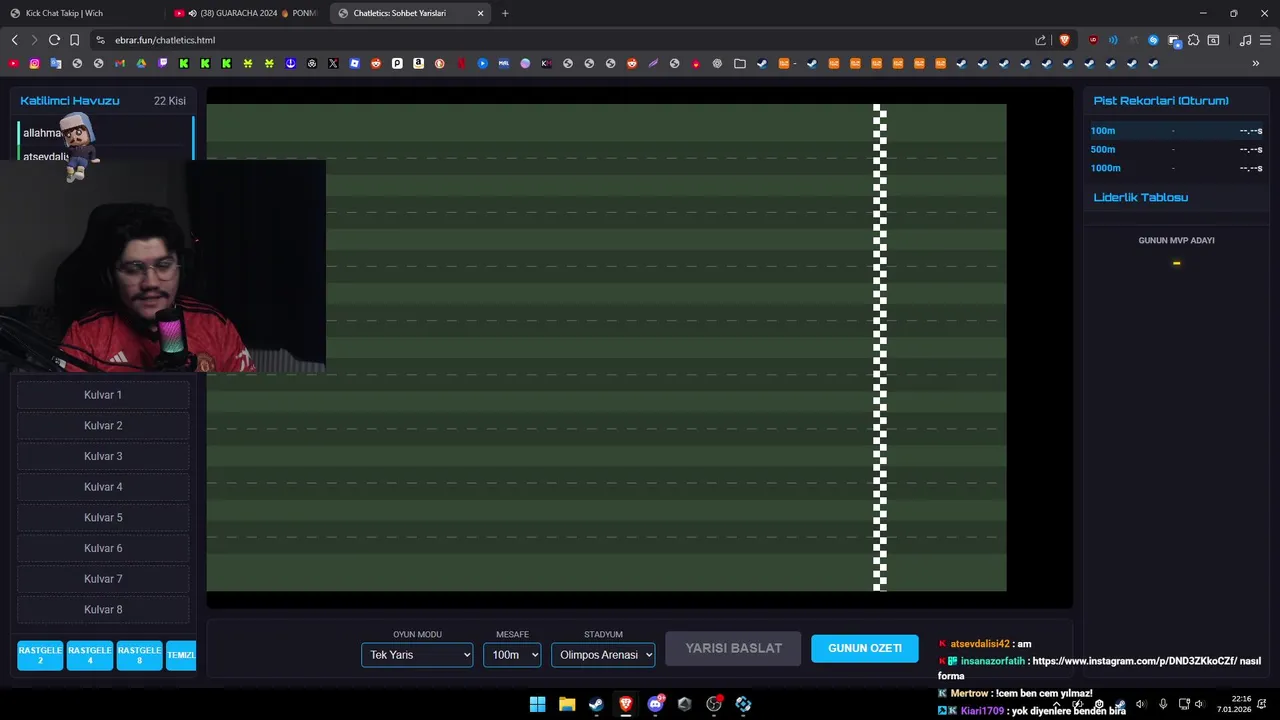Open the Instagram link in chat
Image resolution: width=1280 pixels, height=720 pixels.
[x=1134, y=661]
